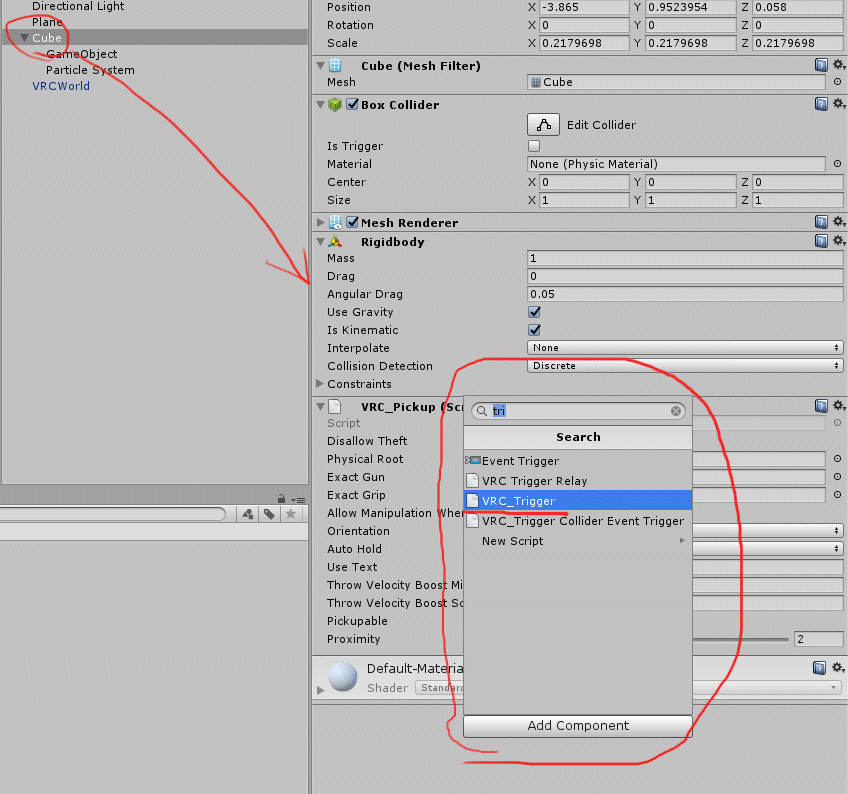Search by label tag icon
This screenshot has width=848, height=794.
pyautogui.click(x=269, y=514)
